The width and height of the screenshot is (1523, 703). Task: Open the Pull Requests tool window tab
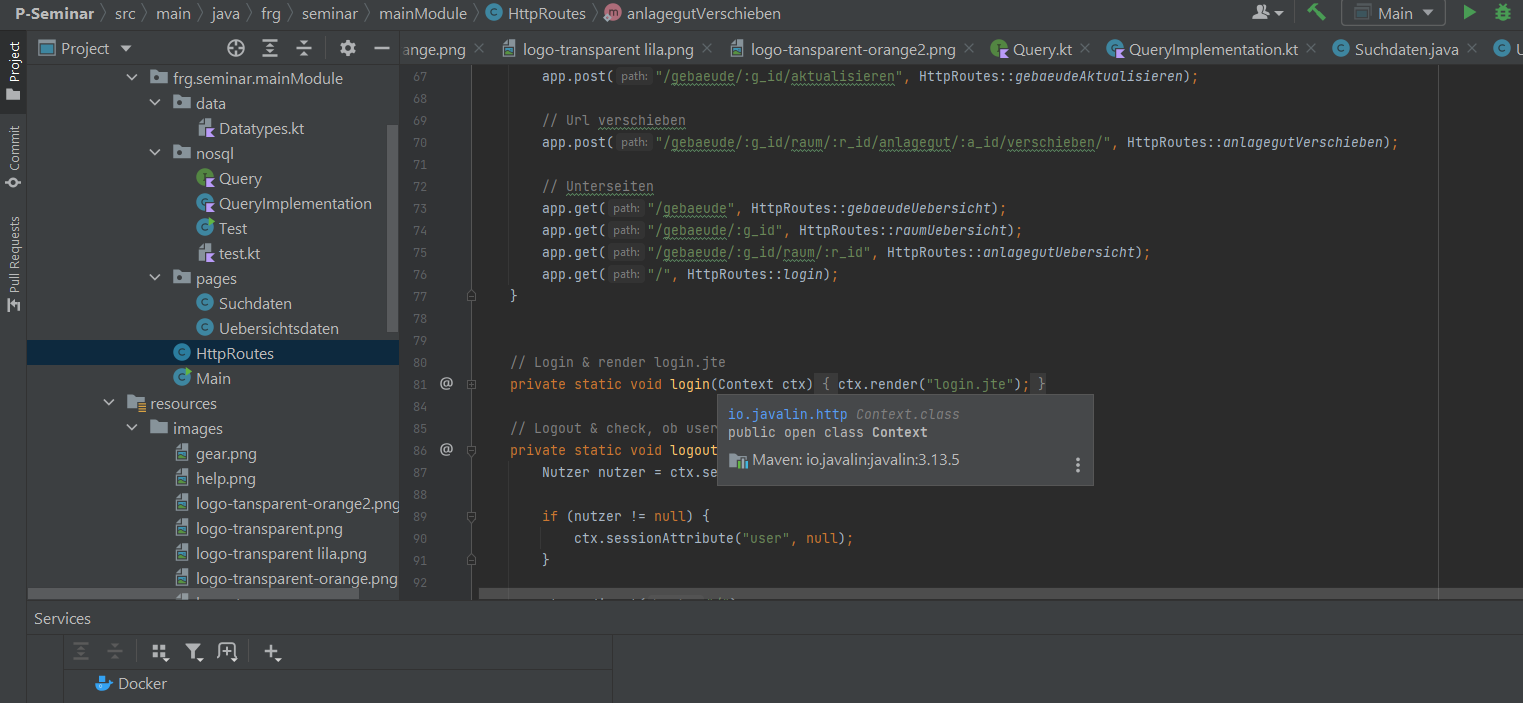[x=13, y=262]
